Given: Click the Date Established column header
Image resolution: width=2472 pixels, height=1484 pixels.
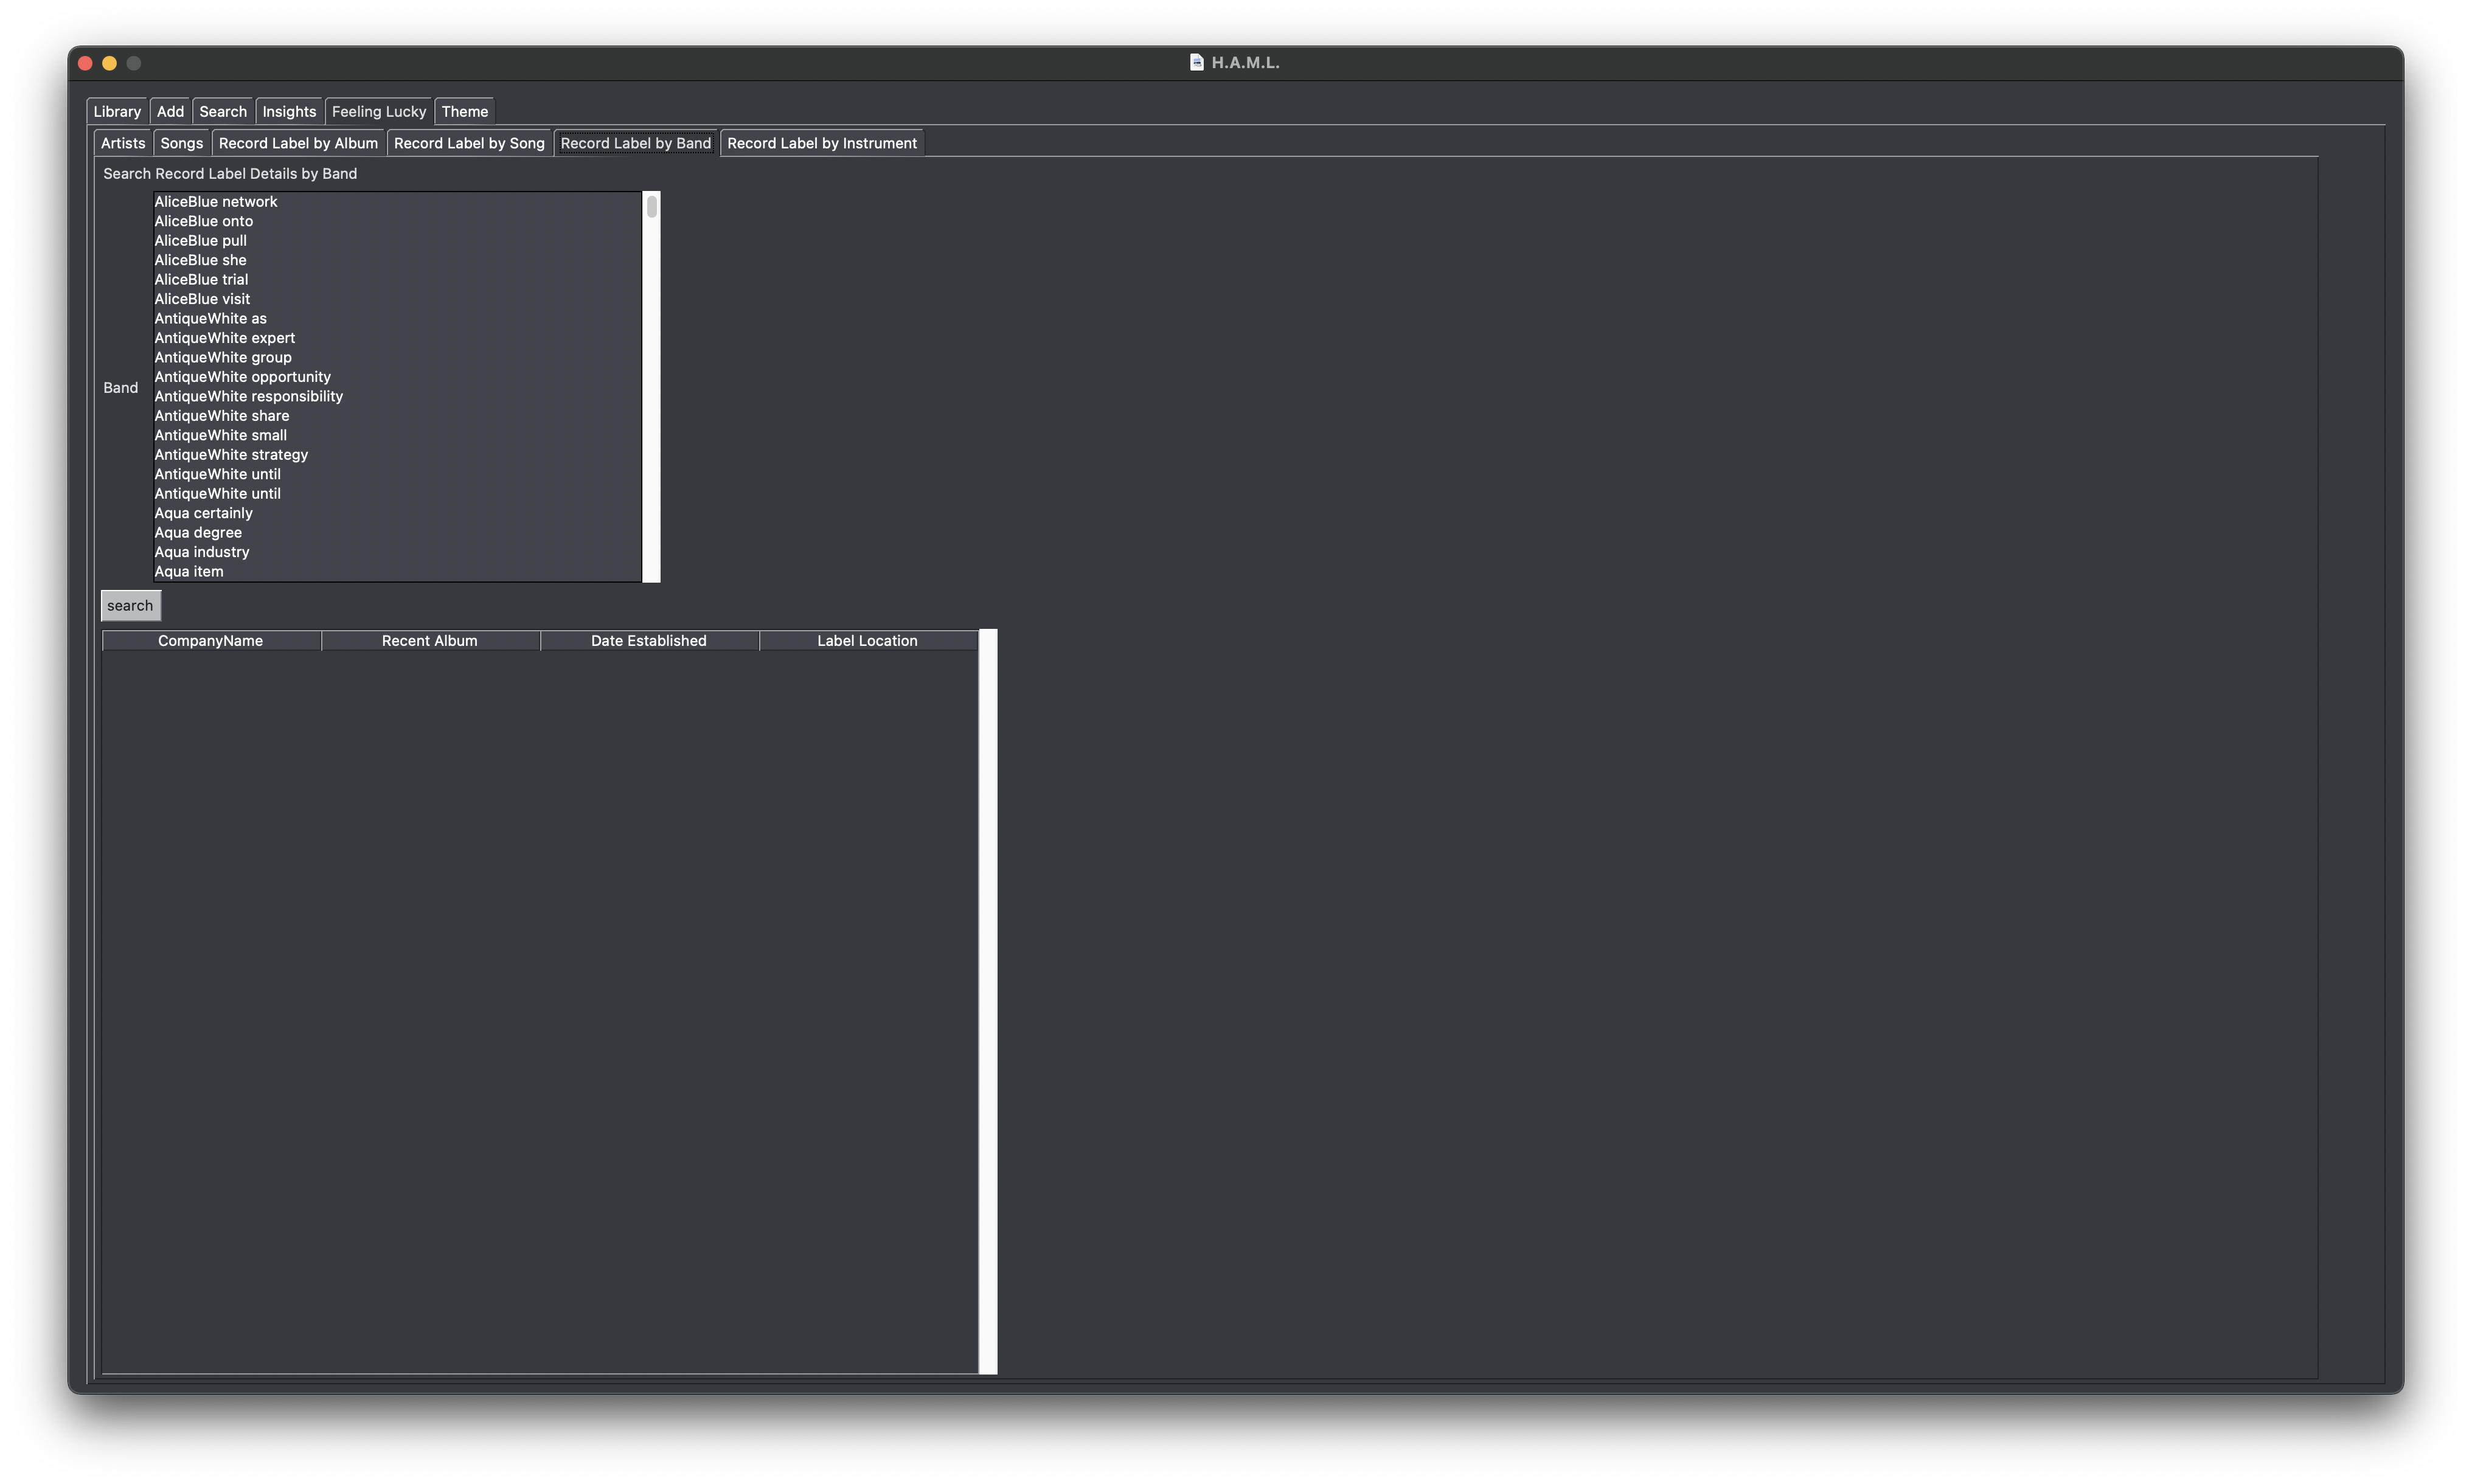Looking at the screenshot, I should click(x=648, y=639).
